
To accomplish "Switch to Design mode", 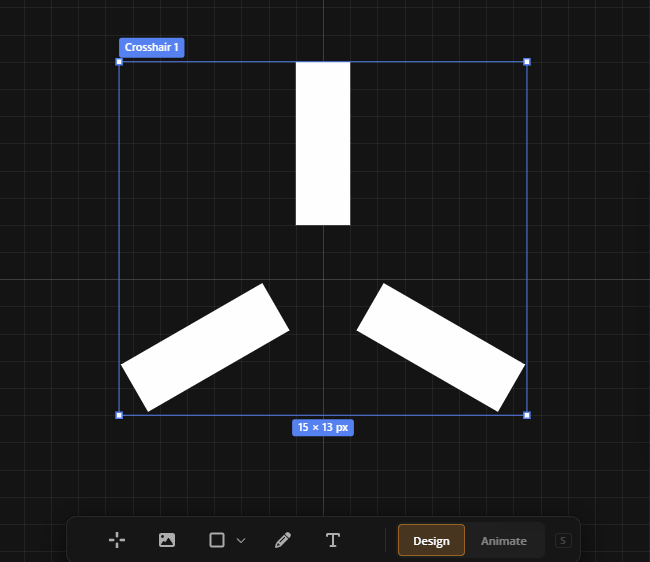I will click(431, 541).
